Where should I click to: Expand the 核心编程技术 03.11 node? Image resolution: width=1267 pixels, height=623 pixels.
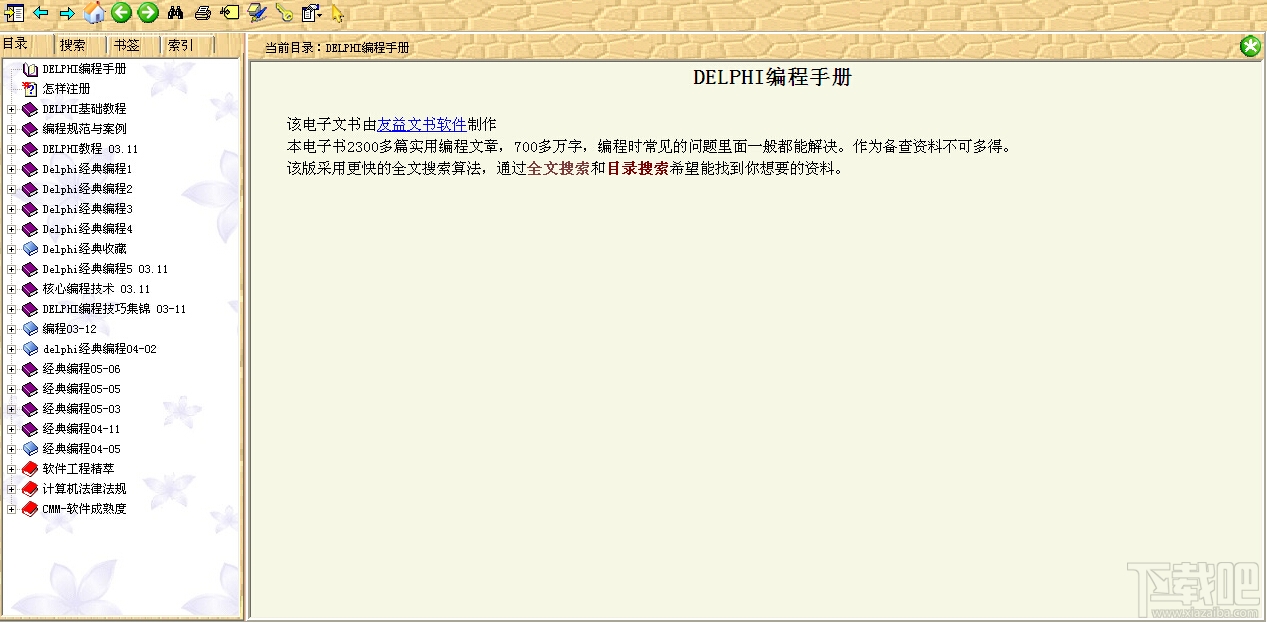[x=12, y=289]
